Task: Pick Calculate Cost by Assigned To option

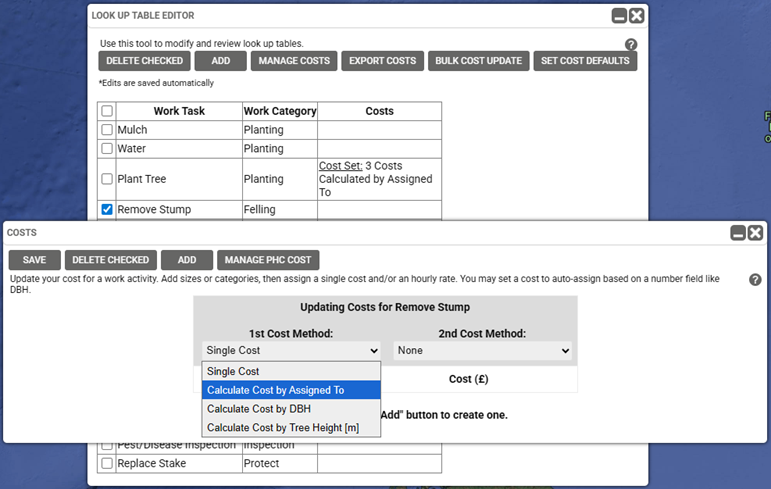Action: (x=275, y=390)
